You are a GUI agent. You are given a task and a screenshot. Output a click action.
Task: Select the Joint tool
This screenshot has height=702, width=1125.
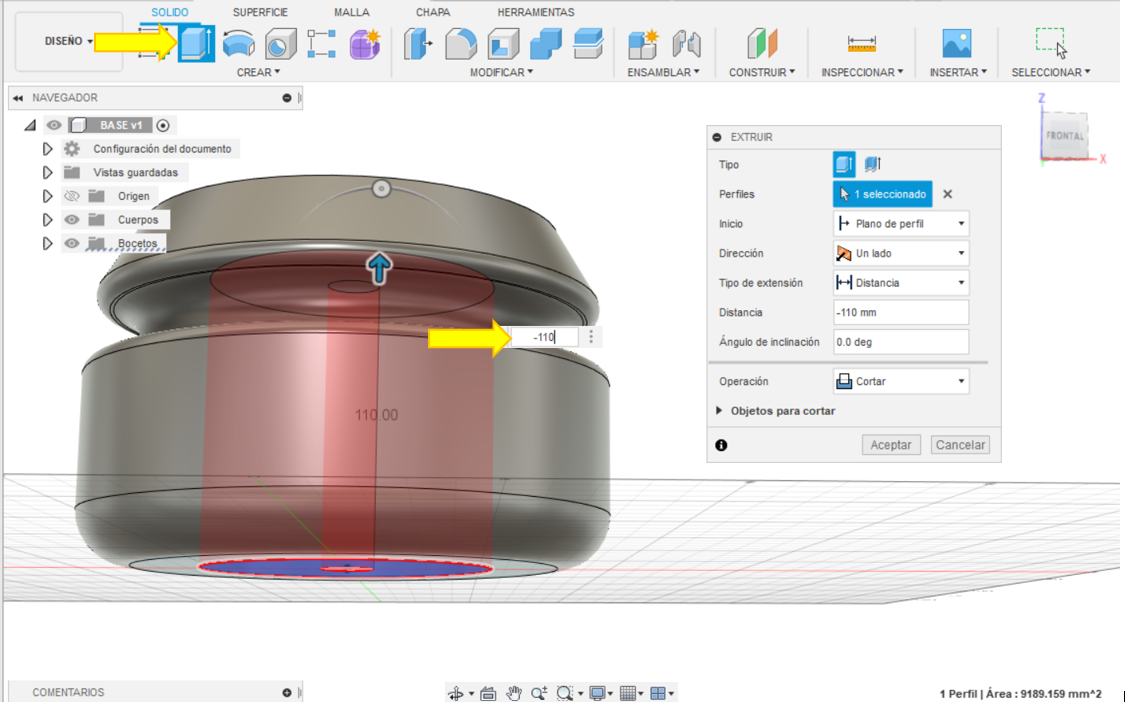click(x=687, y=44)
